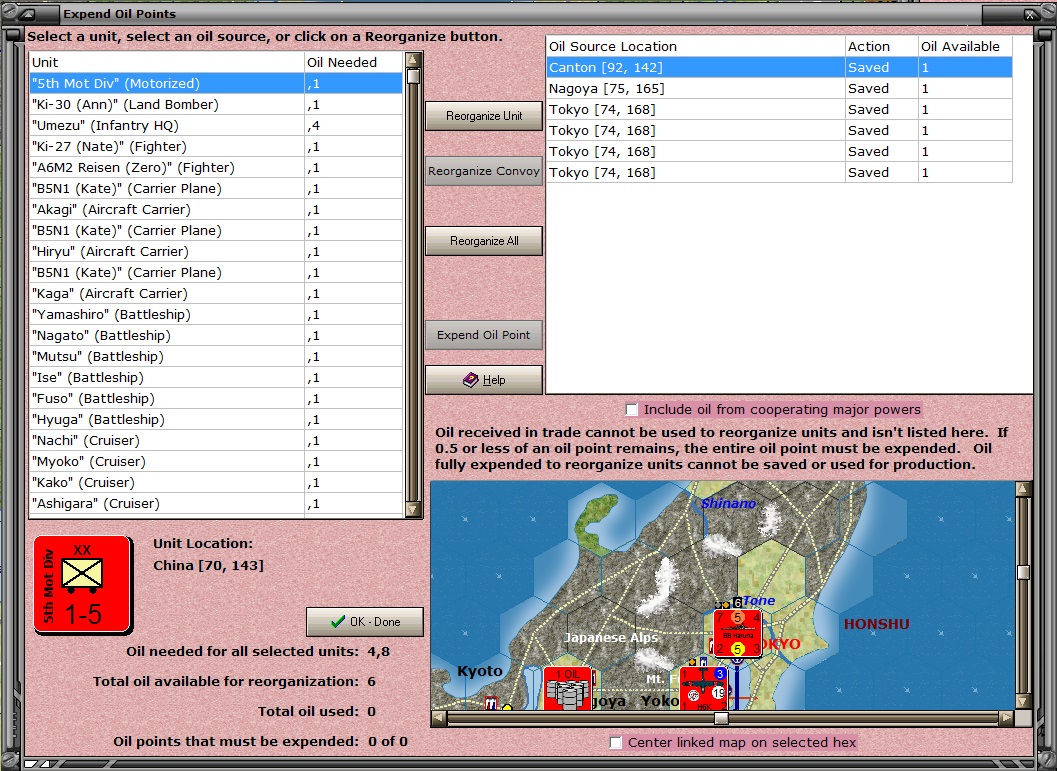Image resolution: width=1057 pixels, height=771 pixels.
Task: Enable including oil from cooperating major powers
Action: [632, 410]
